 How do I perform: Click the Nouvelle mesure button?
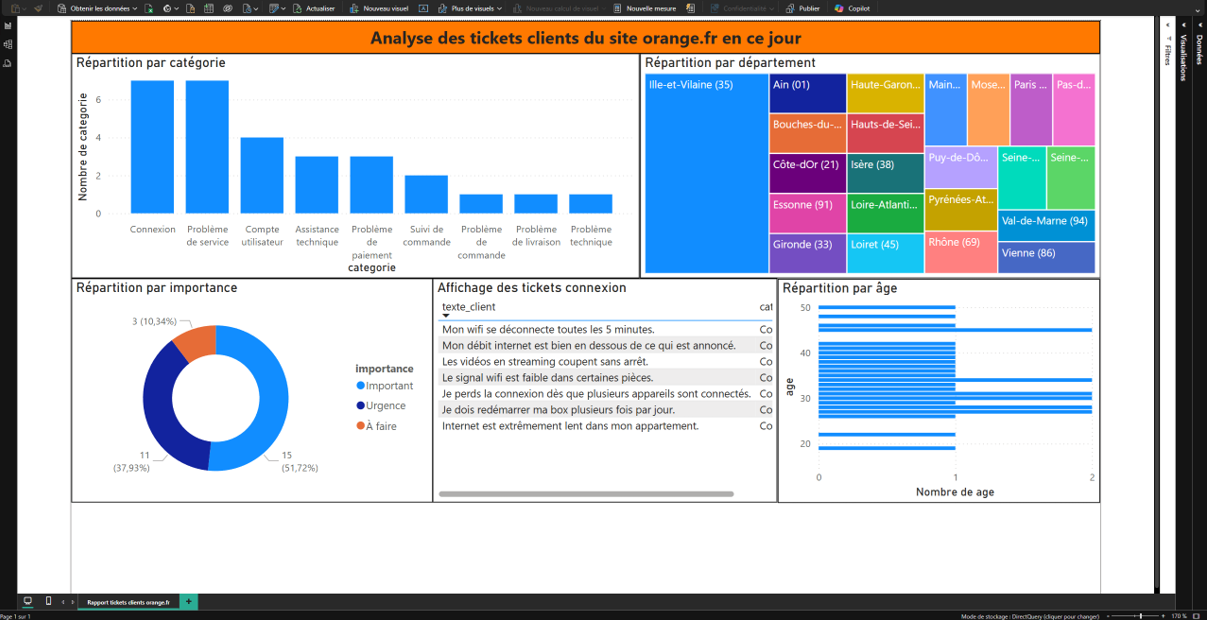644,8
